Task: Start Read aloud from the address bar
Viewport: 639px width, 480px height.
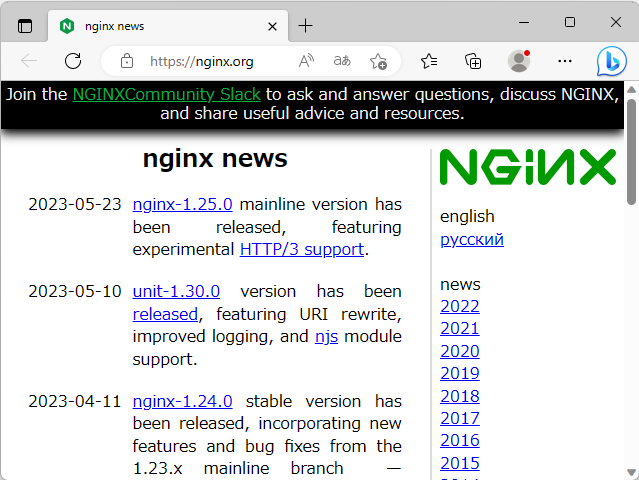Action: point(306,61)
